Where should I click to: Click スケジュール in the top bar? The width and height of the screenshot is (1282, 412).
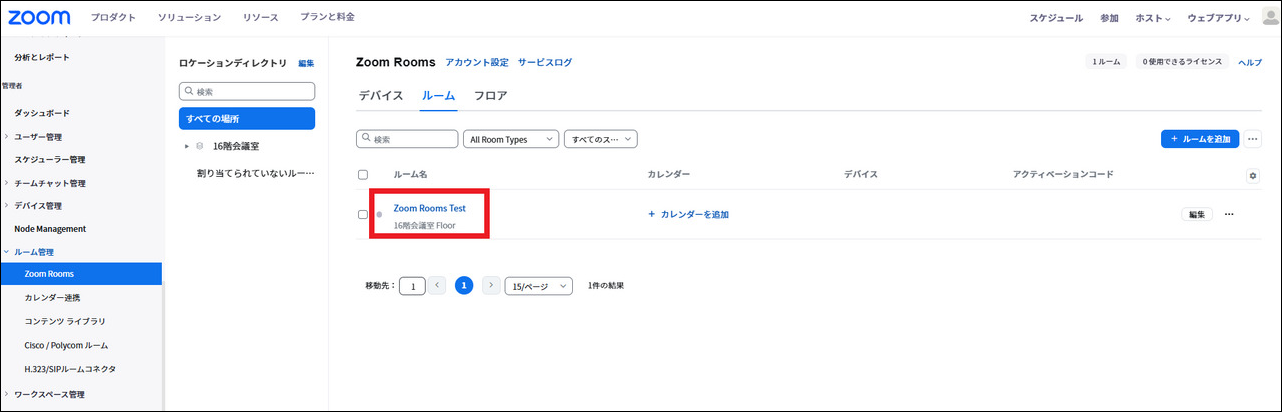pyautogui.click(x=1056, y=18)
